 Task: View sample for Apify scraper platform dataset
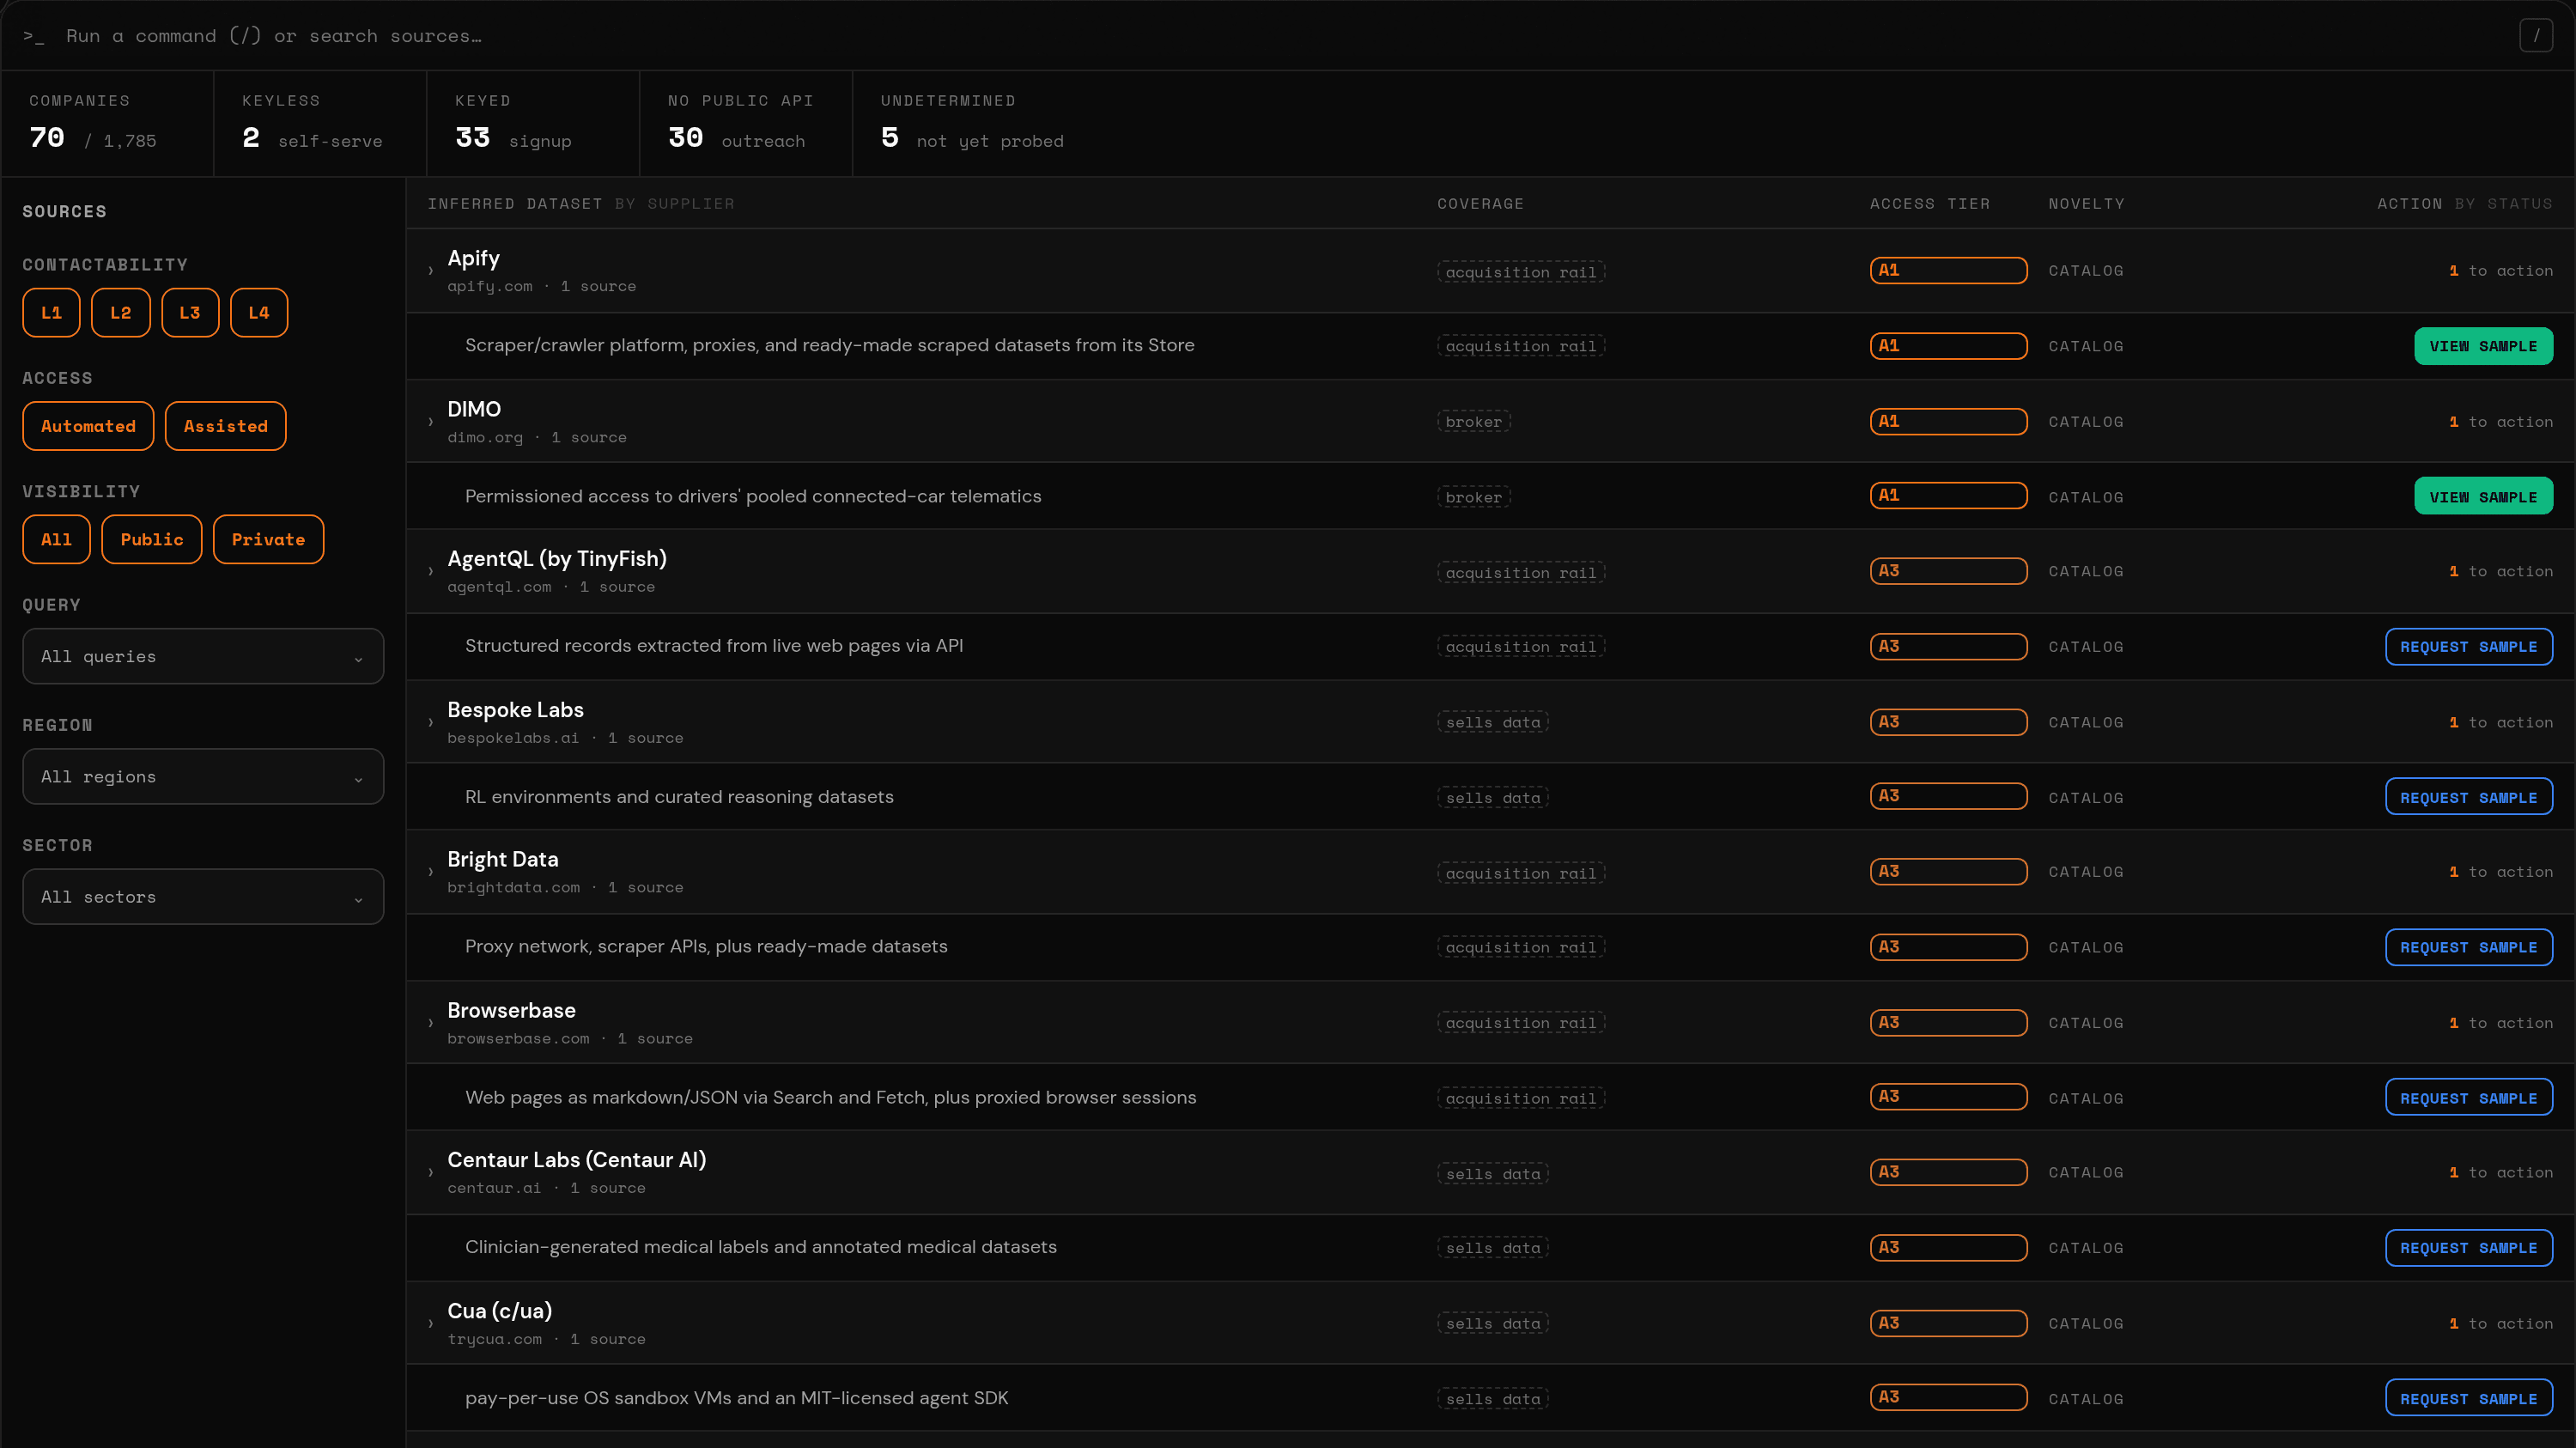[x=2483, y=346]
